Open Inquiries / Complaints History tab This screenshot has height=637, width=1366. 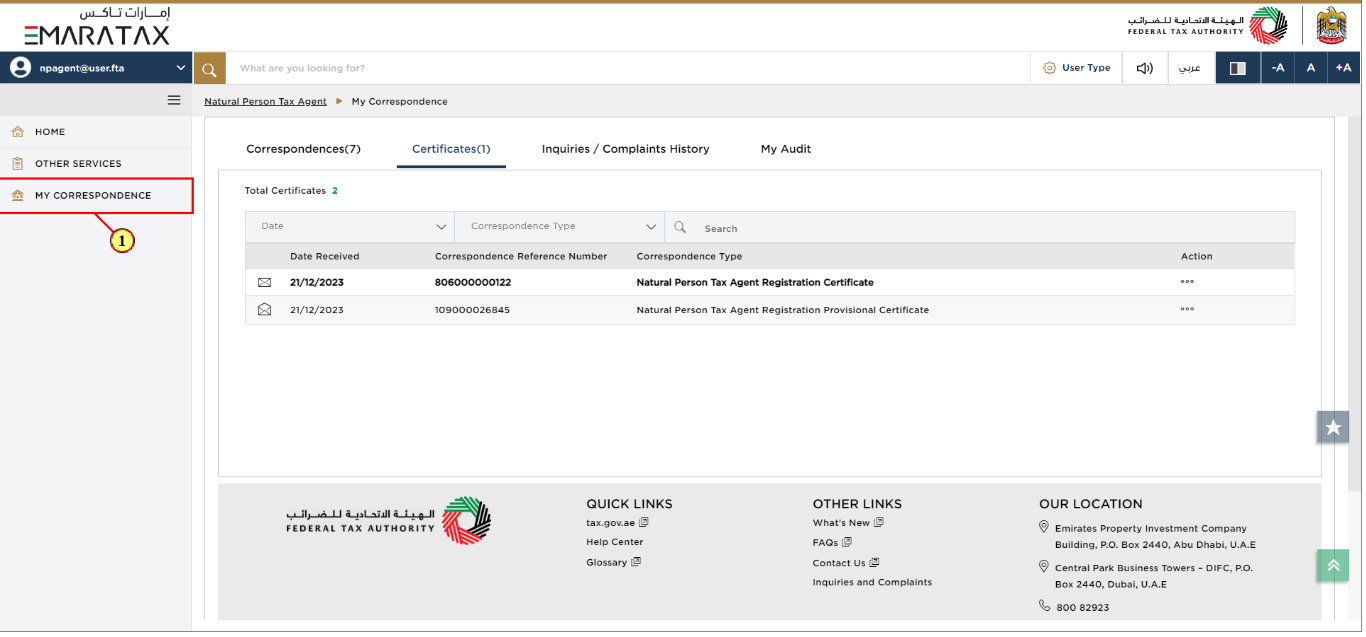point(625,149)
